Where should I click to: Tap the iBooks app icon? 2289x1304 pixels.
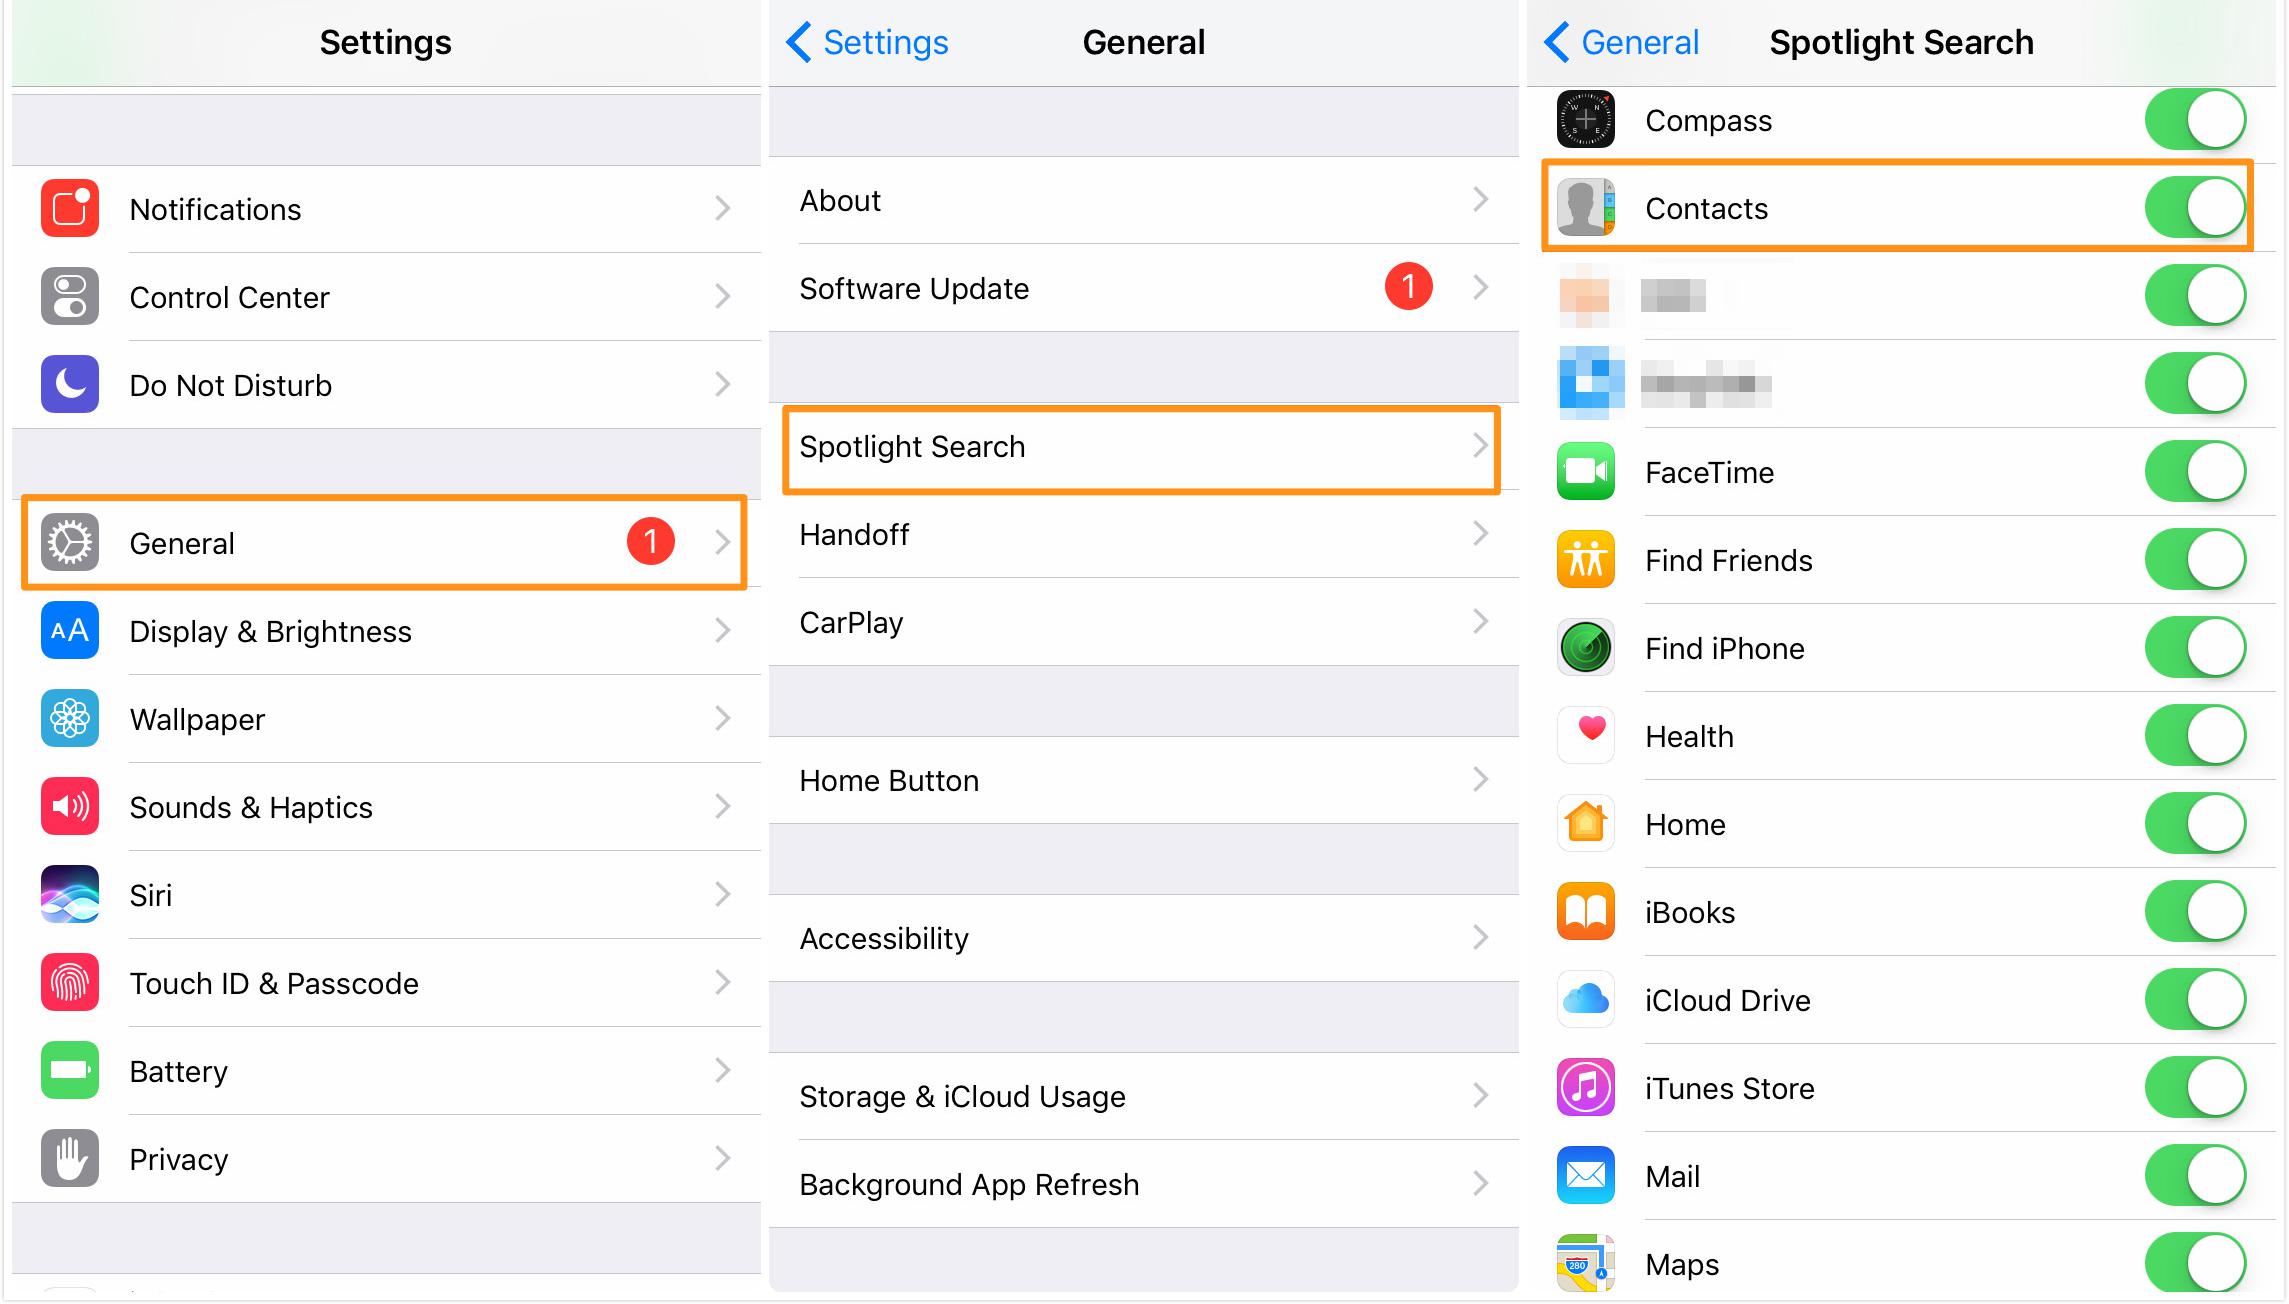(1586, 912)
